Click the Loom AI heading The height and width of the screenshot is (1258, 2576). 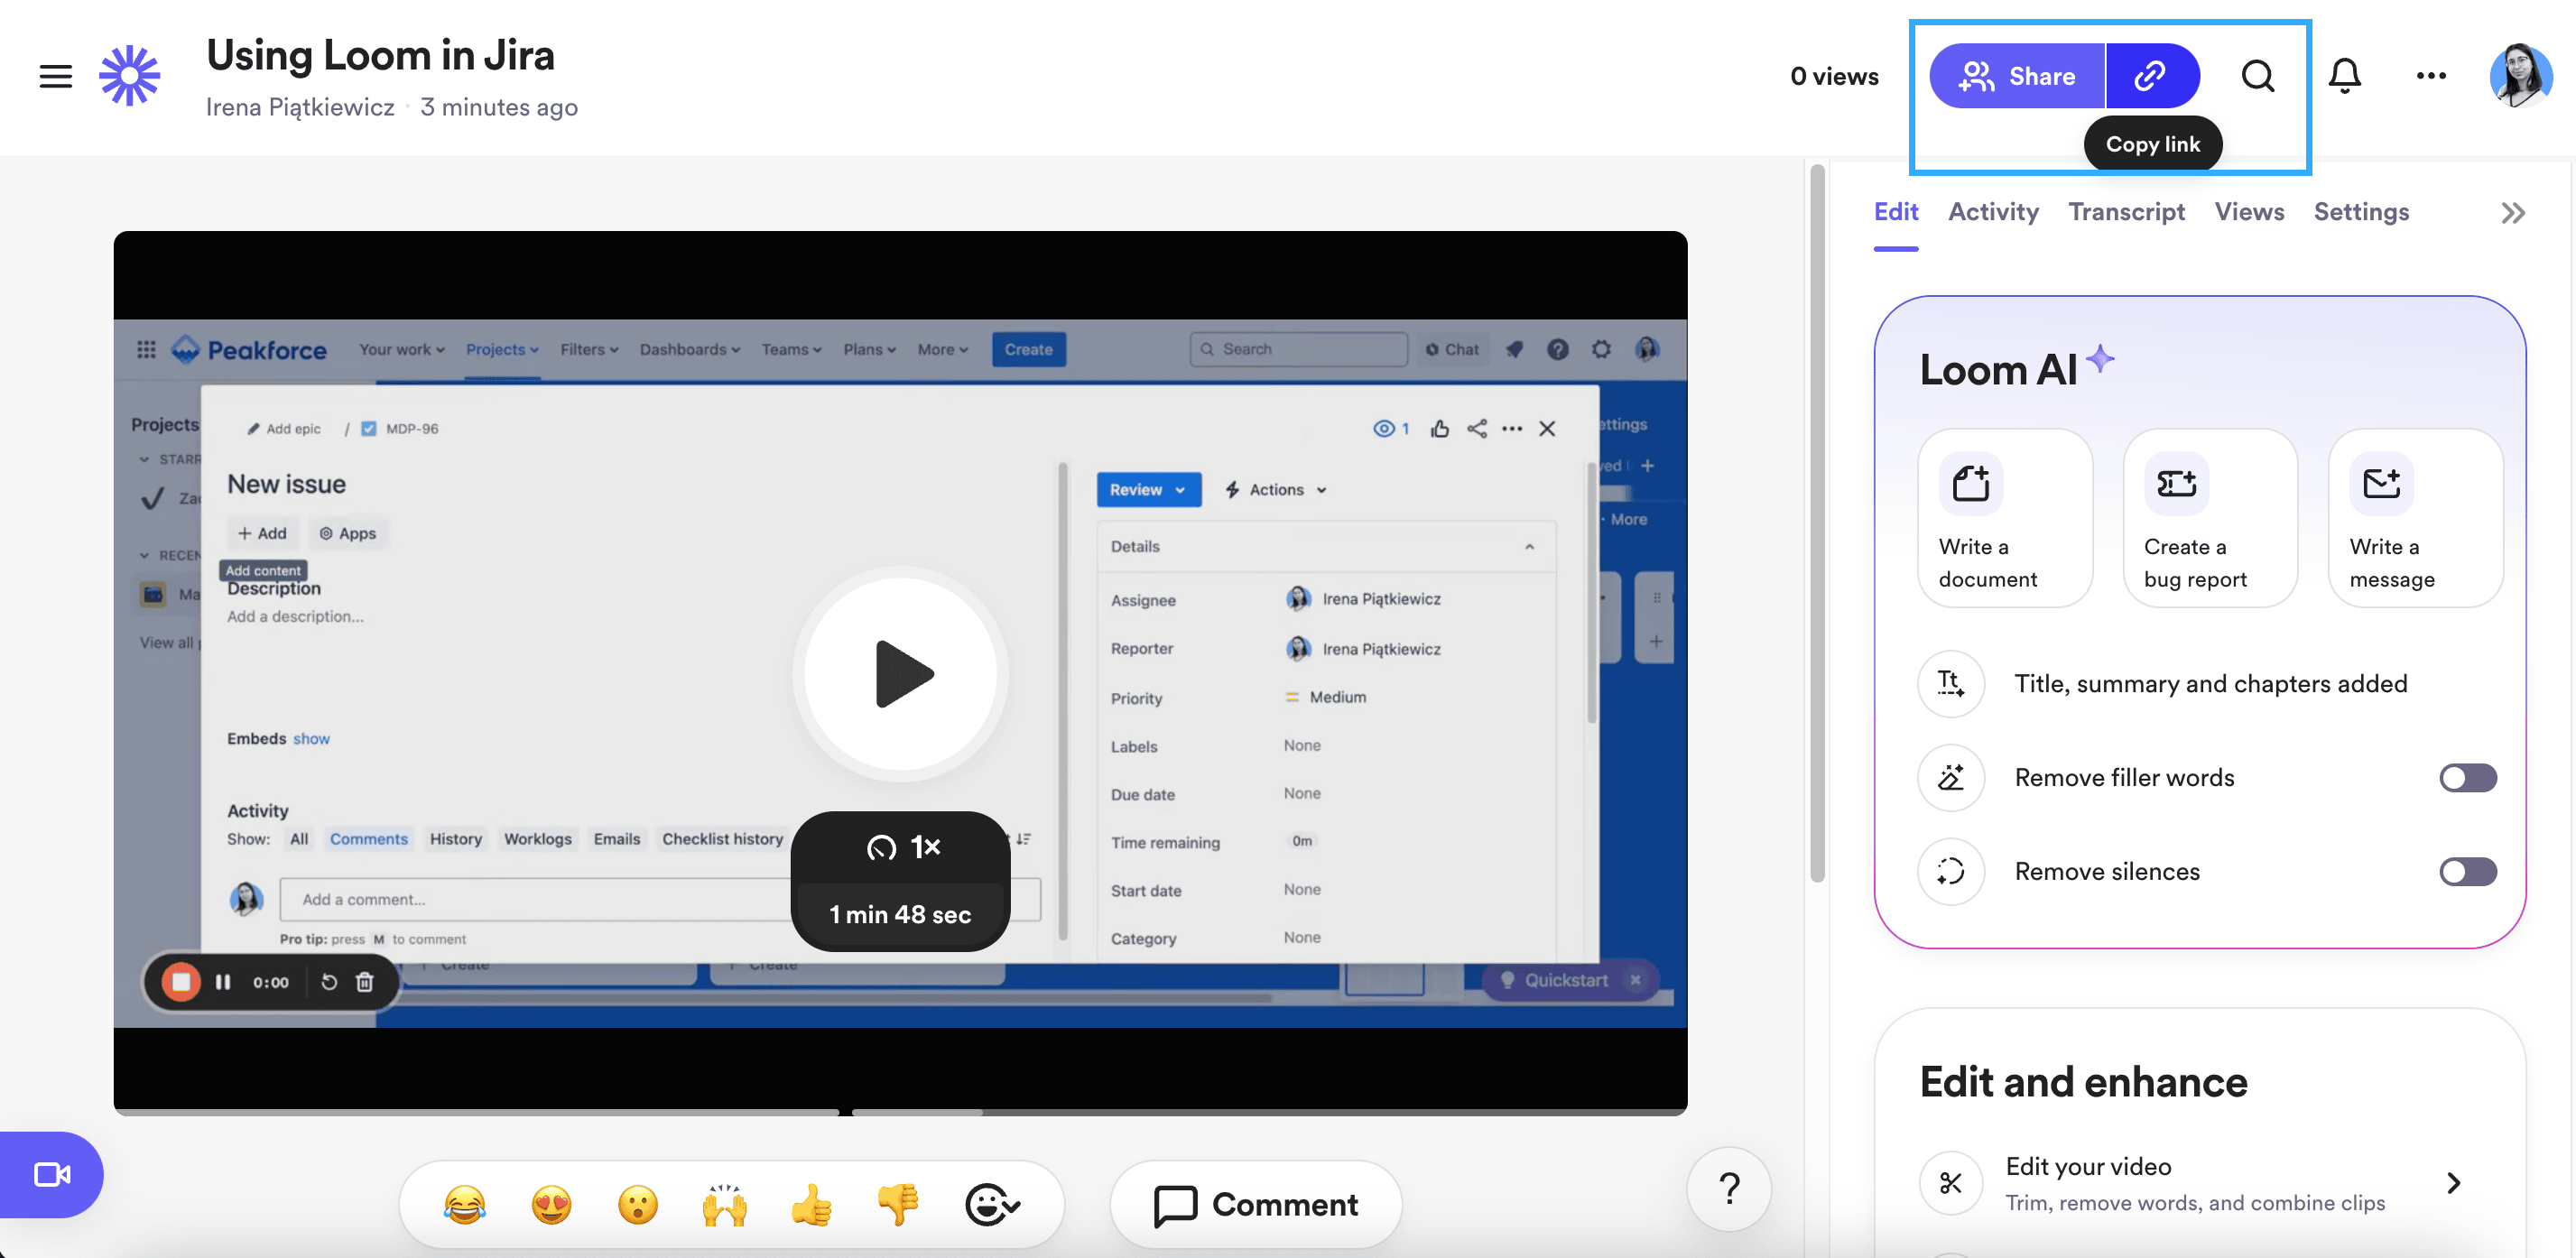(1999, 370)
